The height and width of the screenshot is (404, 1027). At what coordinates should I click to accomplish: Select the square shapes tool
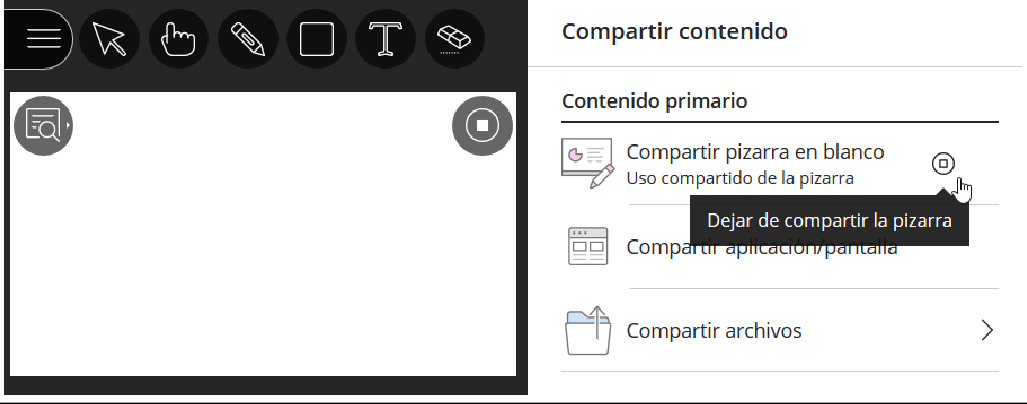point(316,40)
